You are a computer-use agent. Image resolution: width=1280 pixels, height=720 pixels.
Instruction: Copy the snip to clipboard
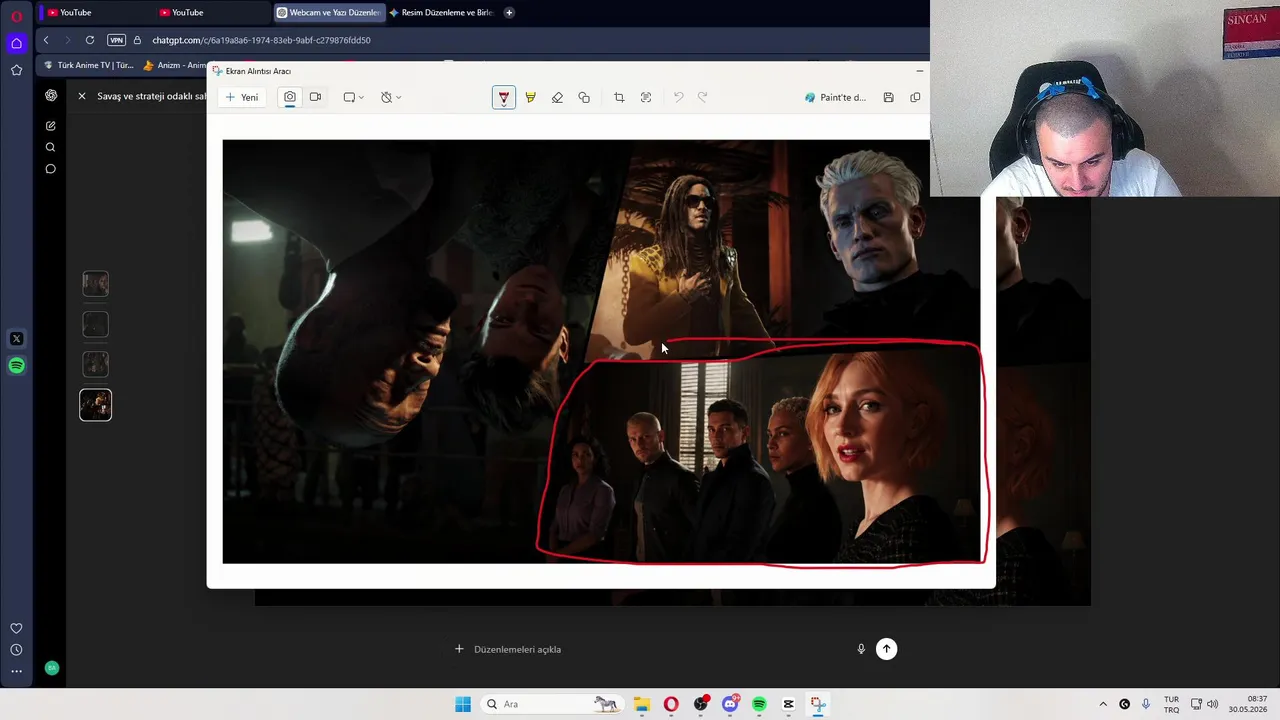tap(915, 97)
